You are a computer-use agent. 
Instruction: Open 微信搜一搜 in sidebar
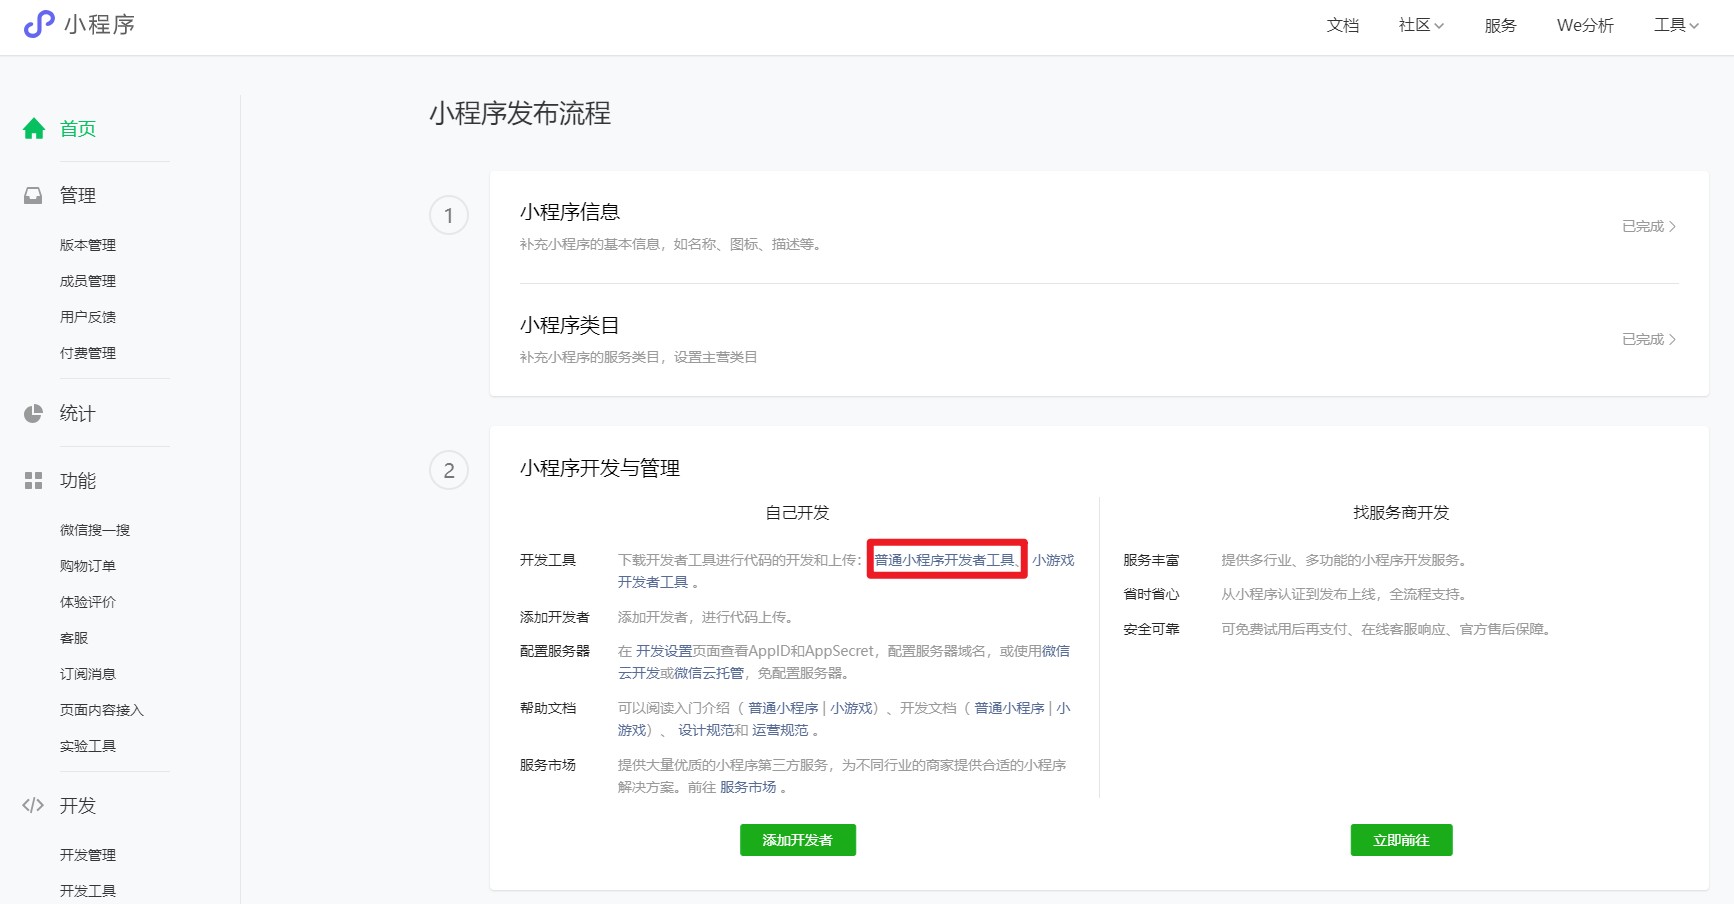click(x=95, y=530)
